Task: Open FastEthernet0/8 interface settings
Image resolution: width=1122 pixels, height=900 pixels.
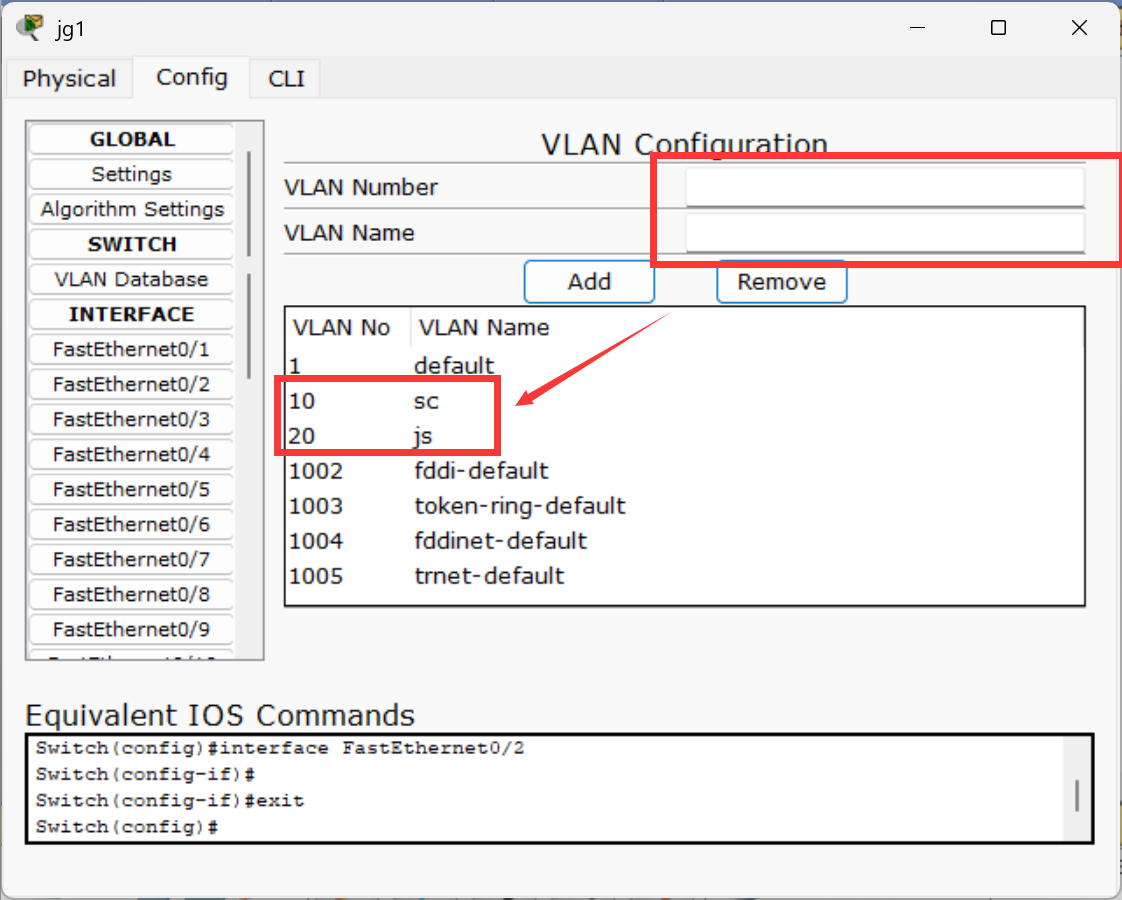Action: coord(132,595)
